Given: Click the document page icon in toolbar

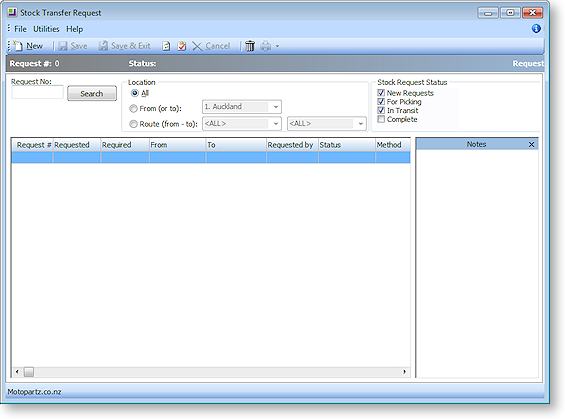Looking at the screenshot, I should (166, 46).
